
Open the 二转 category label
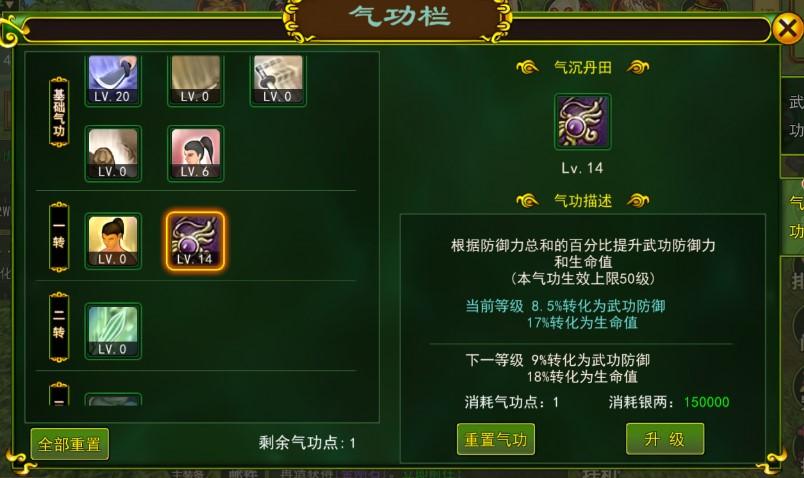(59, 327)
